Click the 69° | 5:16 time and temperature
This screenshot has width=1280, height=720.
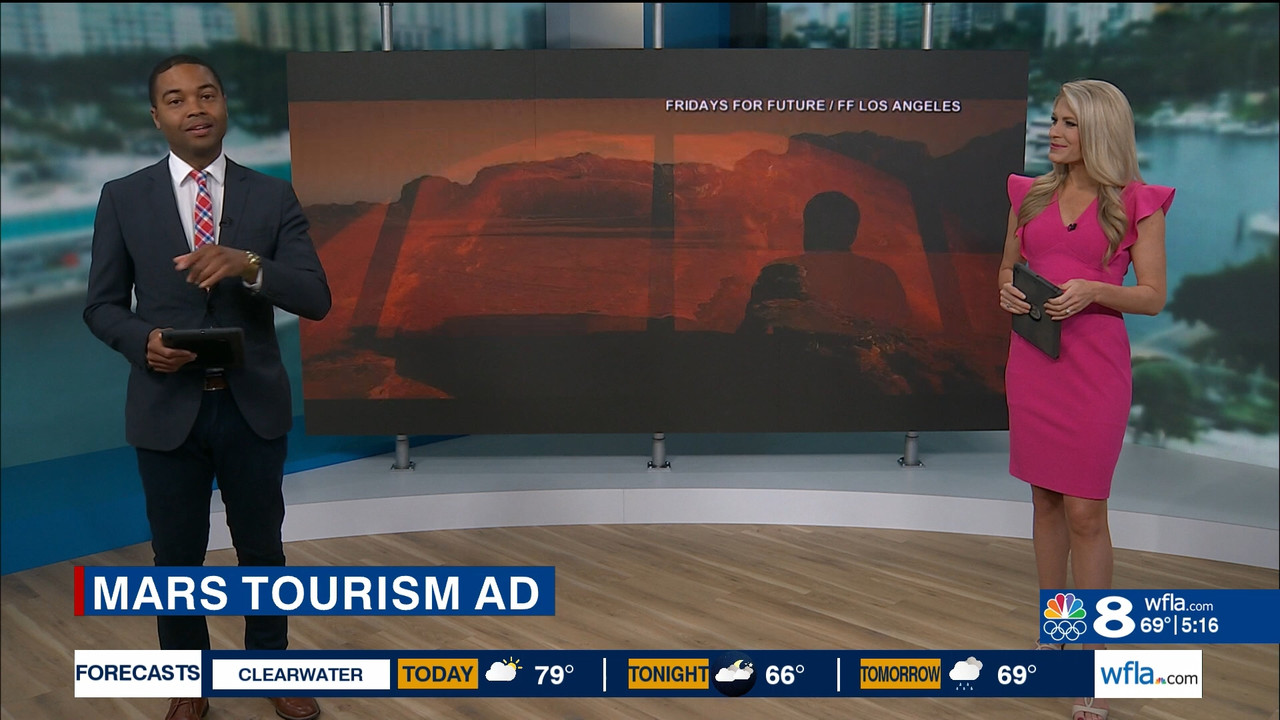1181,626
